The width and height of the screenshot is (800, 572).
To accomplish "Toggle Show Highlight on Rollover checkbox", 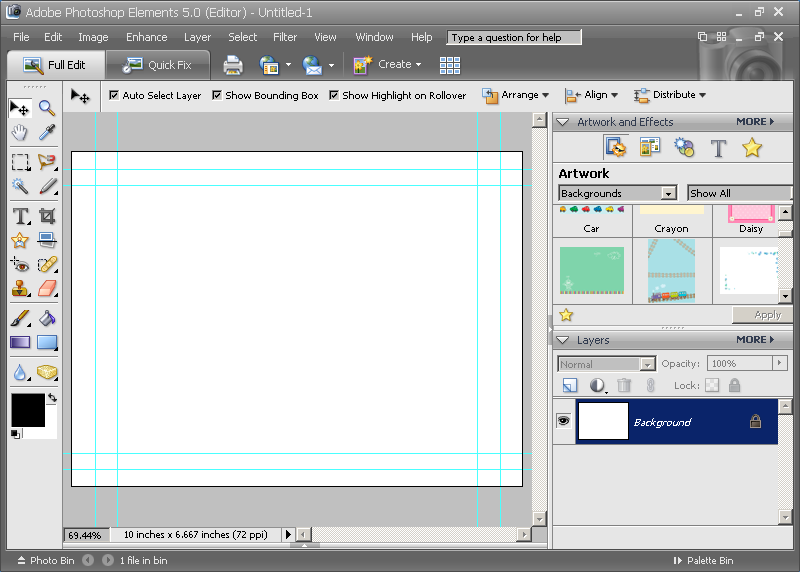I will (x=334, y=95).
